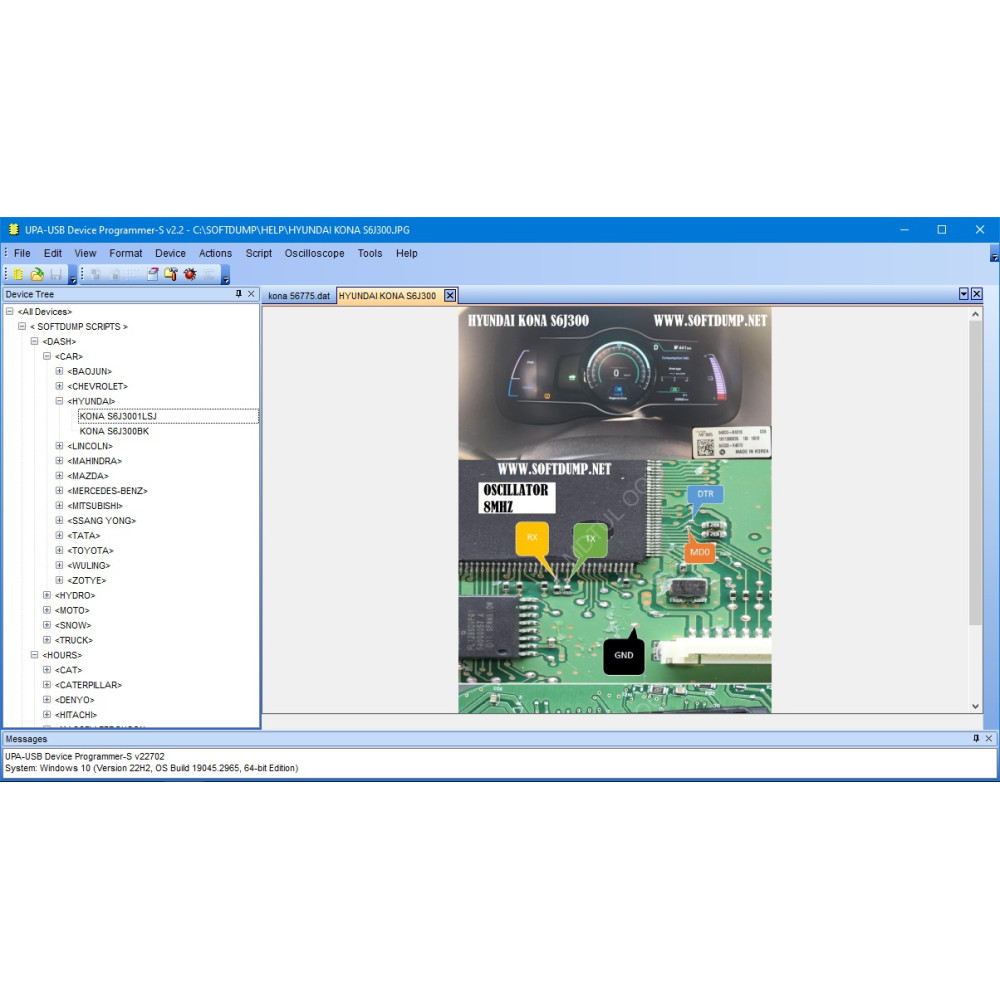Click the grayed Read device toolbar icon
Image resolution: width=1000 pixels, height=1000 pixels.
[96, 274]
